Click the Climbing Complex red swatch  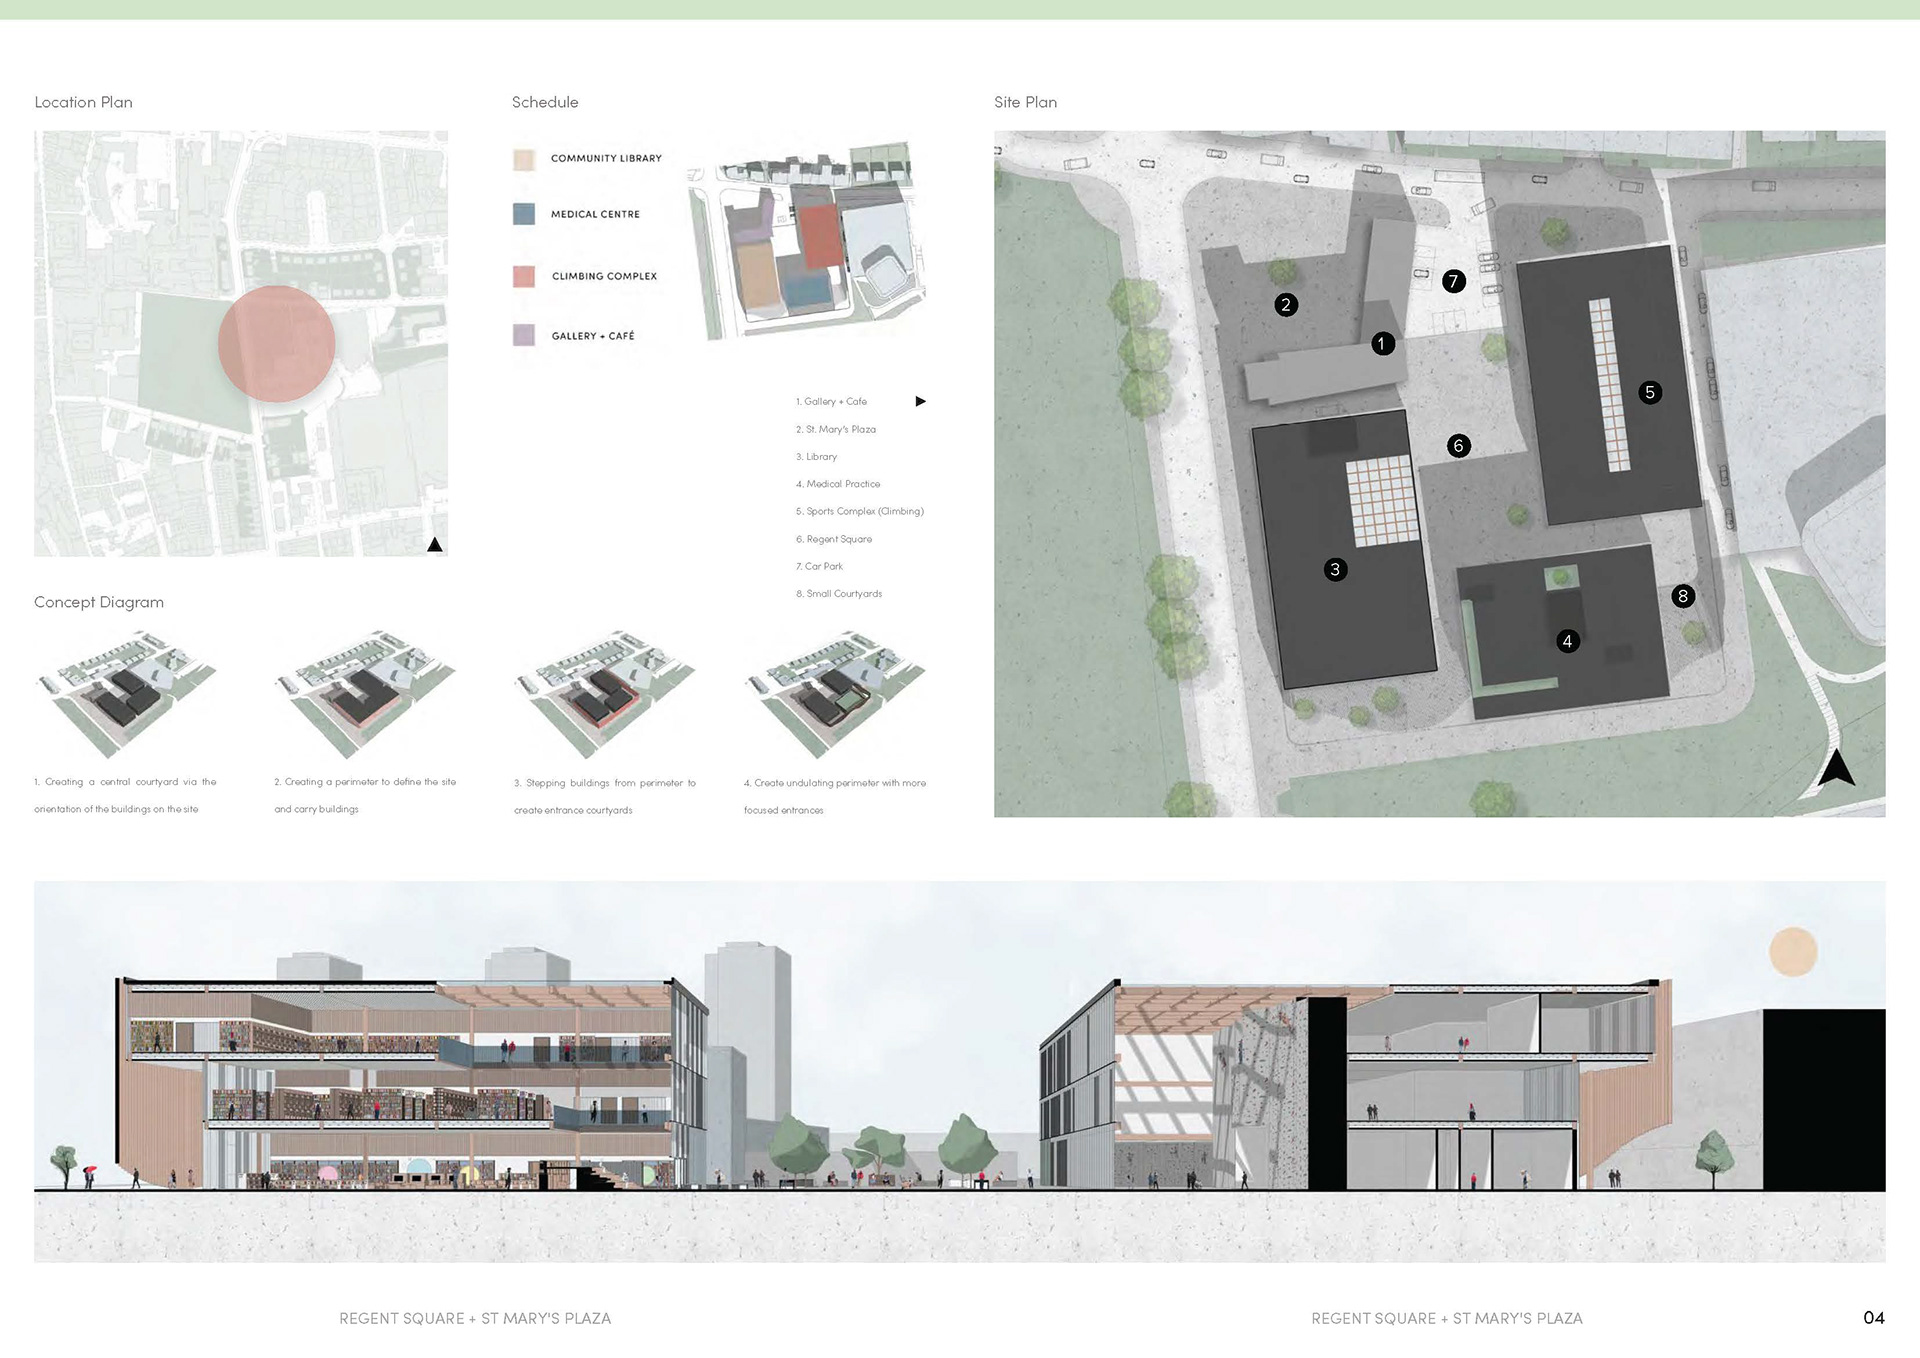point(524,276)
